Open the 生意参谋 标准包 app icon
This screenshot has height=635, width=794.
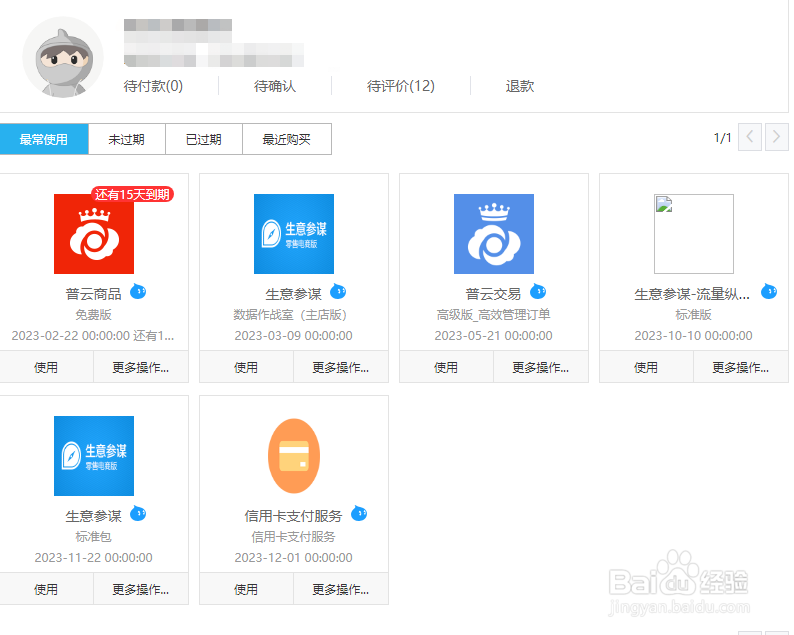coord(94,456)
